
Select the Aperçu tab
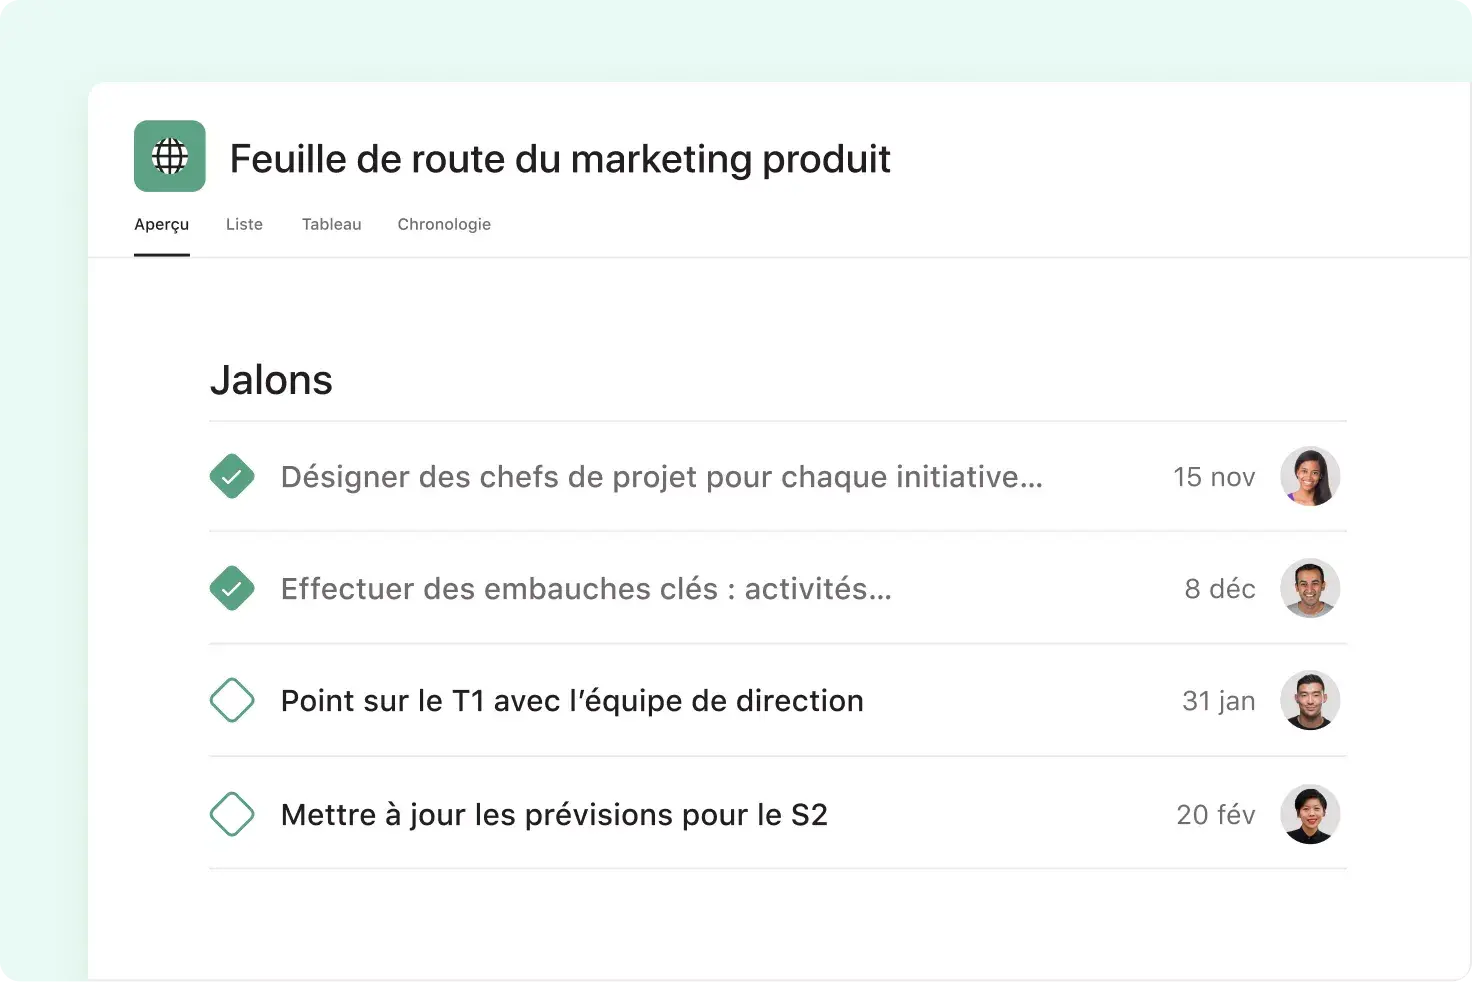pyautogui.click(x=162, y=224)
